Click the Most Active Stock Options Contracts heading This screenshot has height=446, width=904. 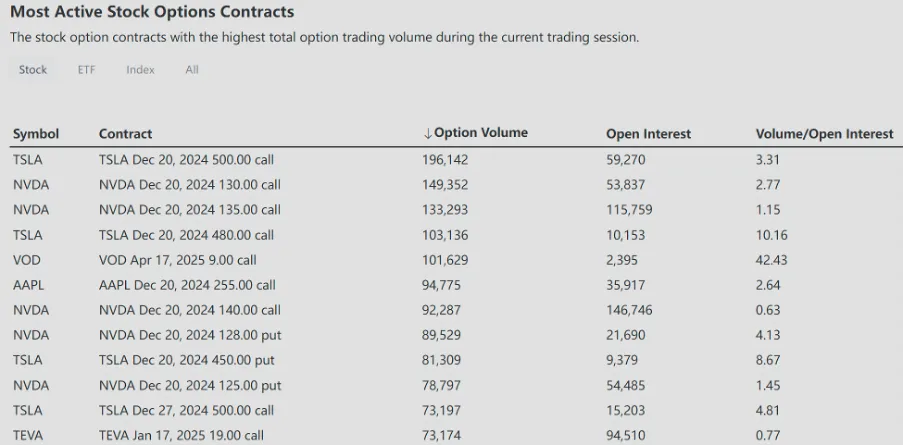(x=152, y=13)
